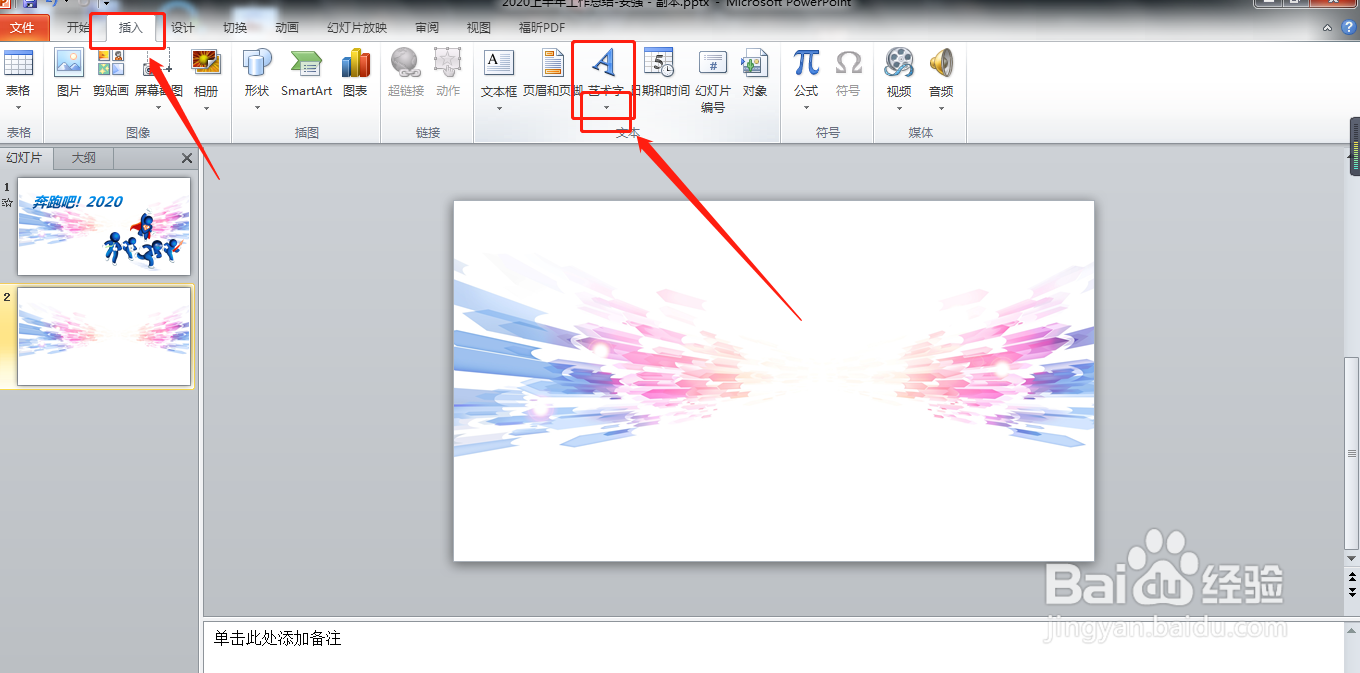Click the main slide editing canvas
Viewport: 1360px width, 673px height.
pyautogui.click(x=774, y=381)
